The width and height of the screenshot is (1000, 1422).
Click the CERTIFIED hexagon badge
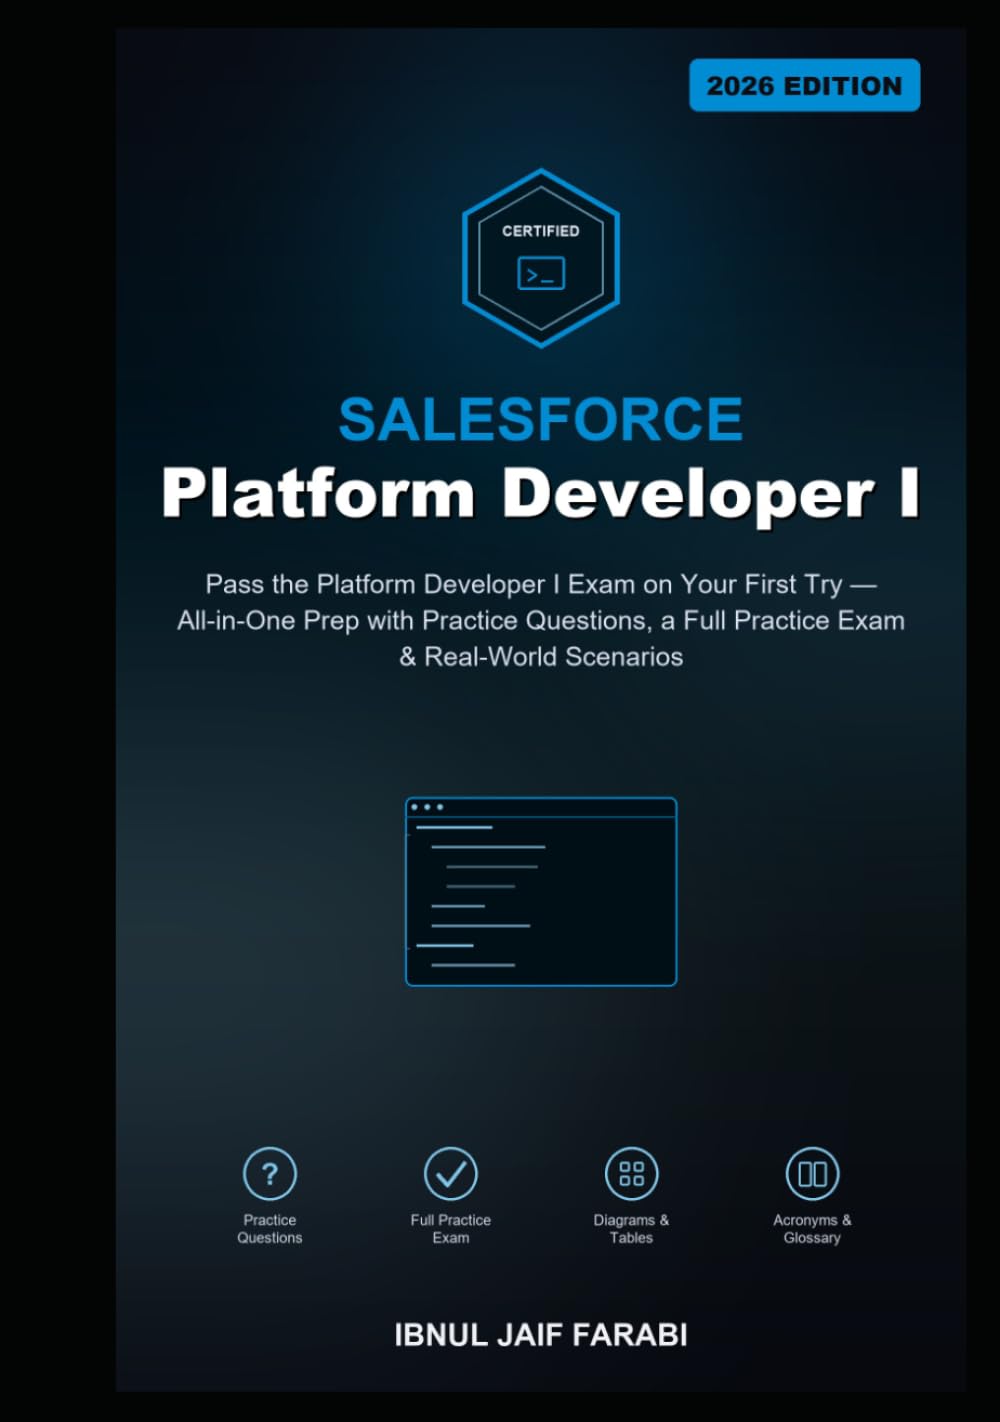pos(541,258)
